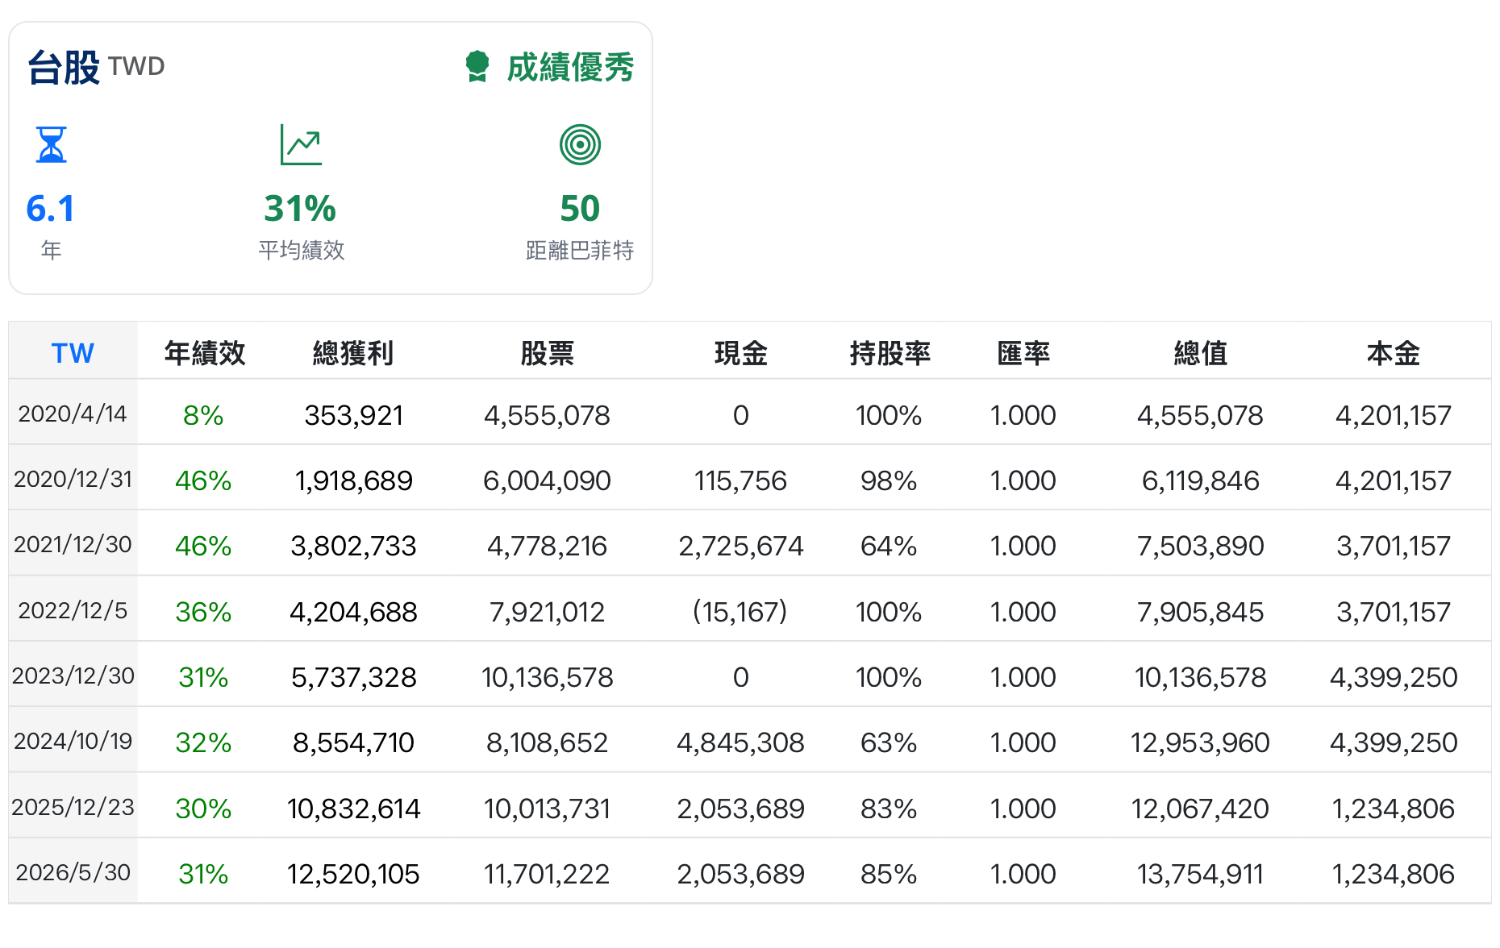
Task: Click the hourglass icon above 6.1
Action: [51, 145]
